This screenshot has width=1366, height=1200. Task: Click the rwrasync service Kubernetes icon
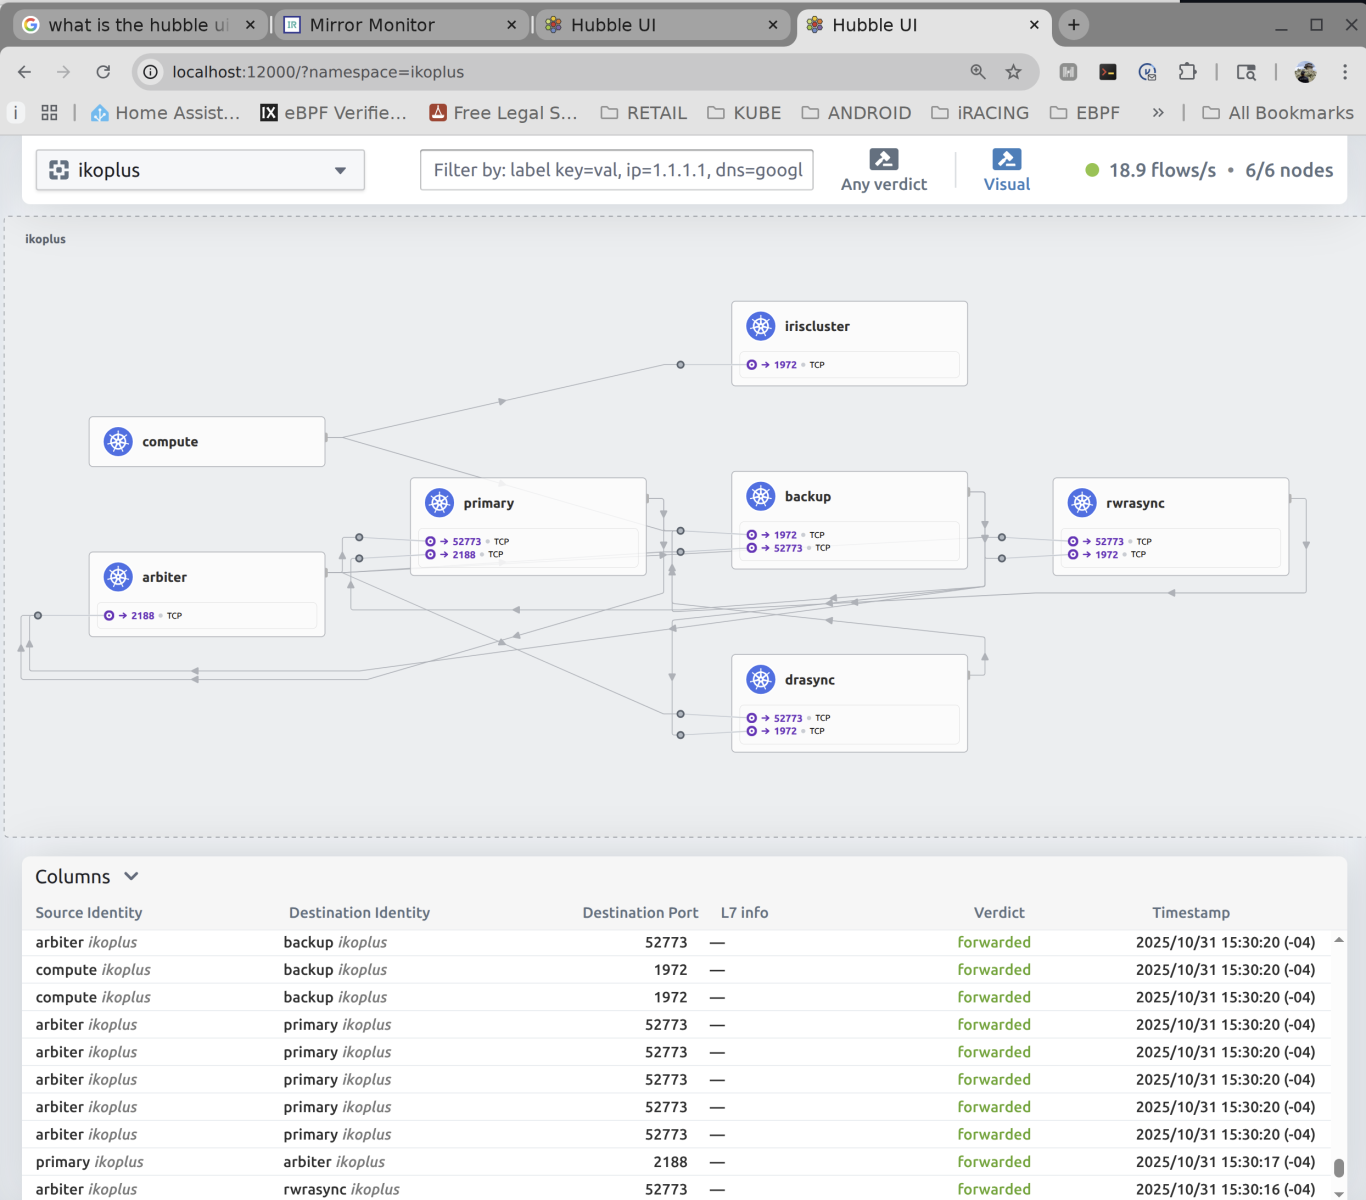tap(1082, 503)
